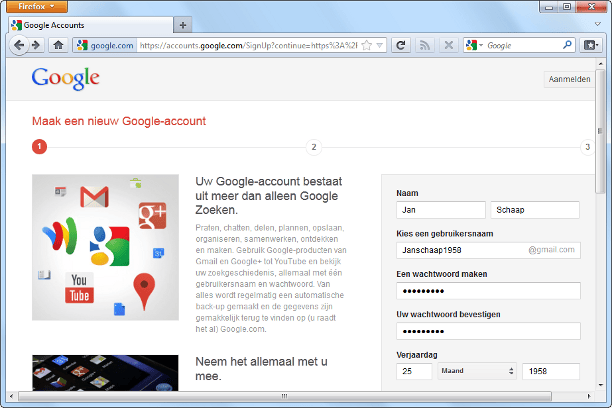The height and width of the screenshot is (408, 612).
Task: Click the horizontal scrollbar thumb
Action: pos(285,396)
